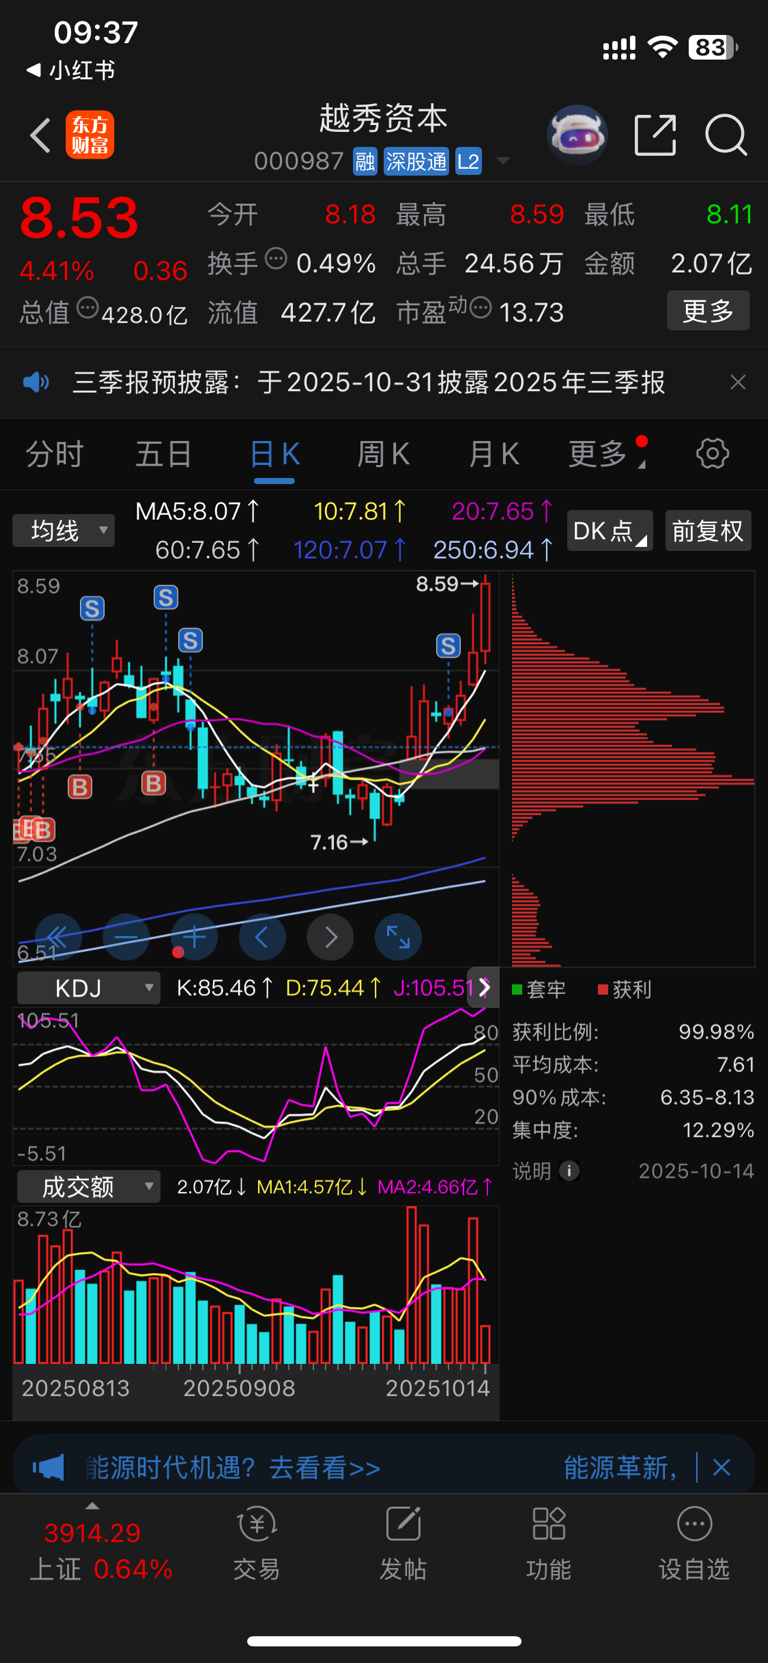
Task: Tap the speaker announcement icon
Action: (x=37, y=382)
